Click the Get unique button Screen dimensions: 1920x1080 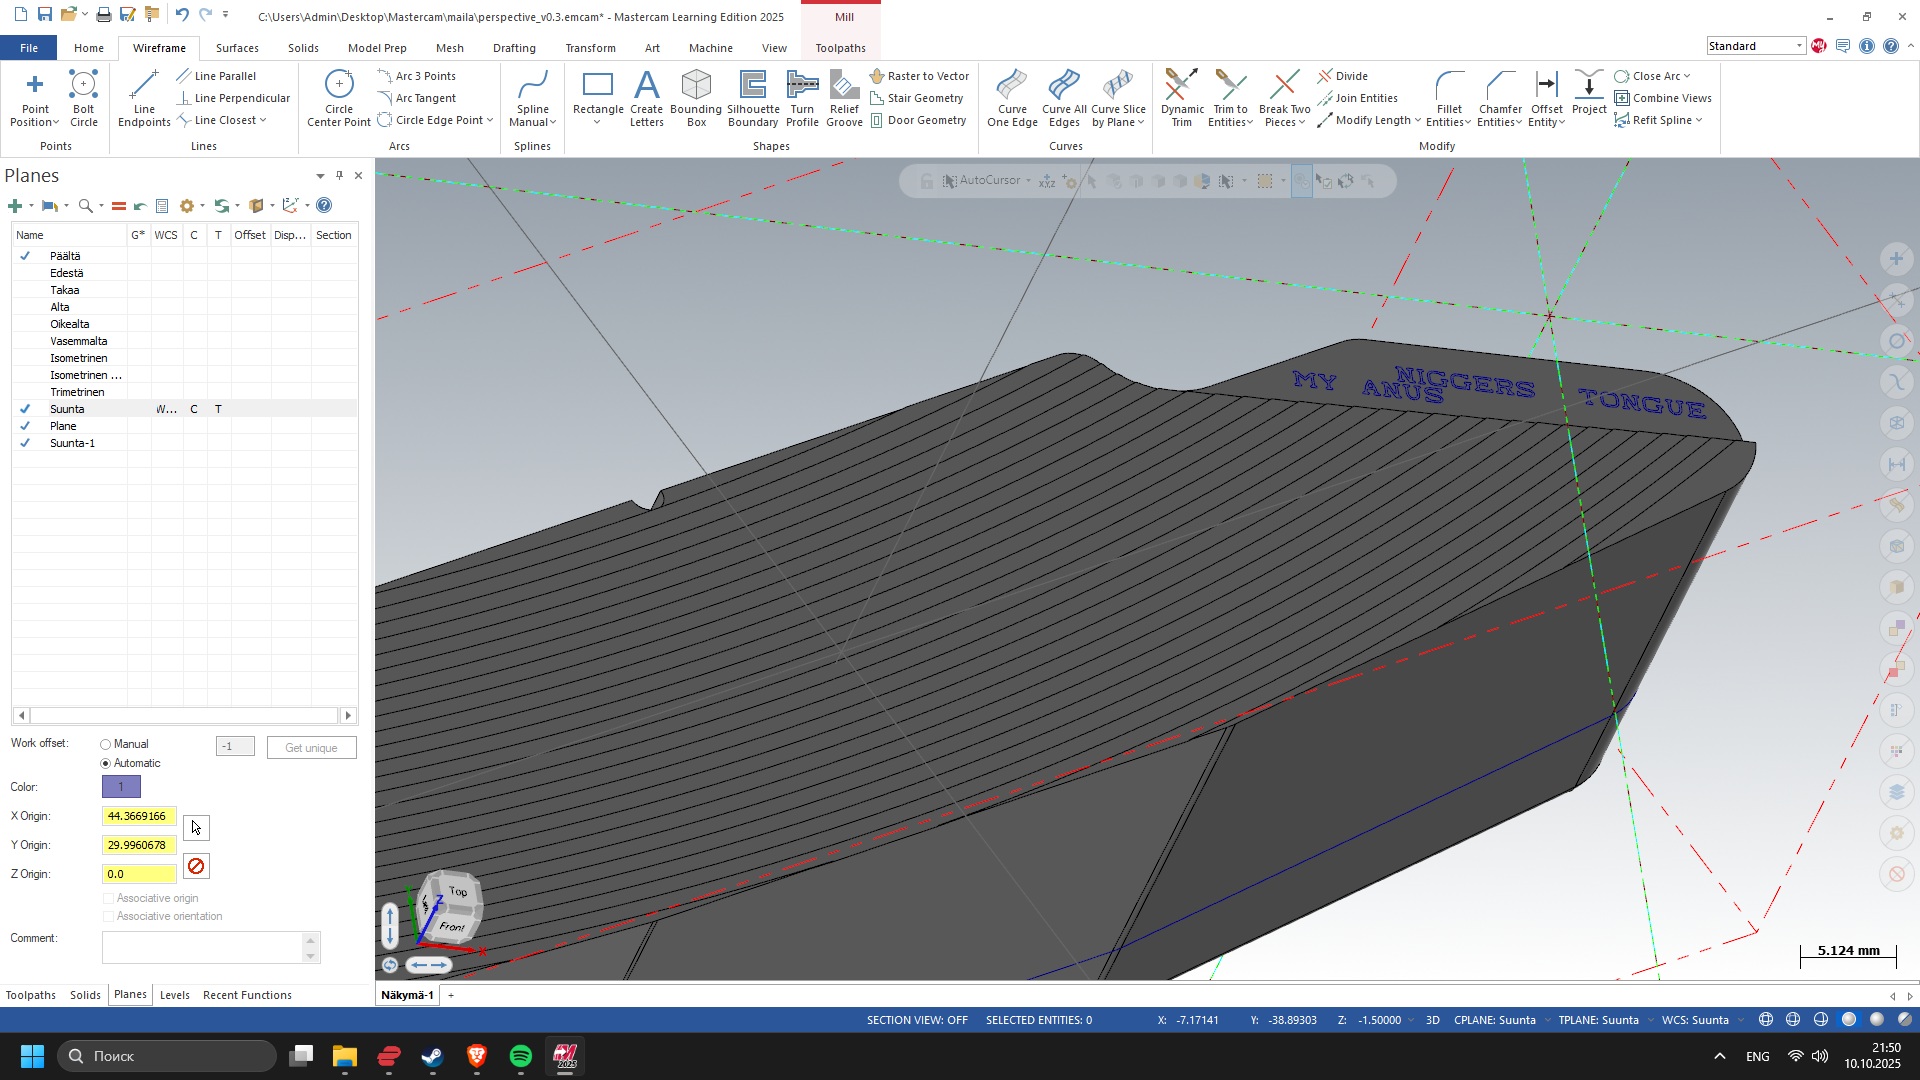(x=311, y=748)
